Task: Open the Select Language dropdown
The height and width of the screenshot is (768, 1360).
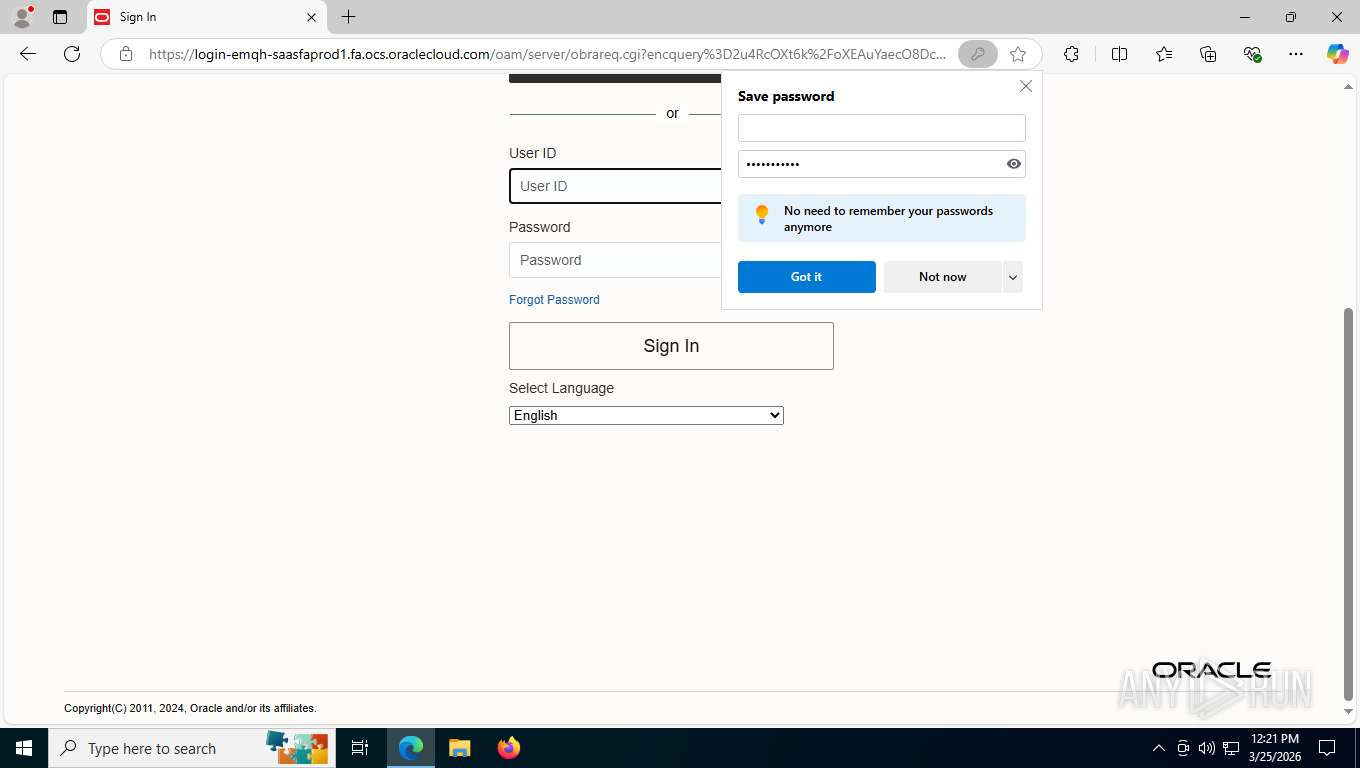Action: [646, 415]
